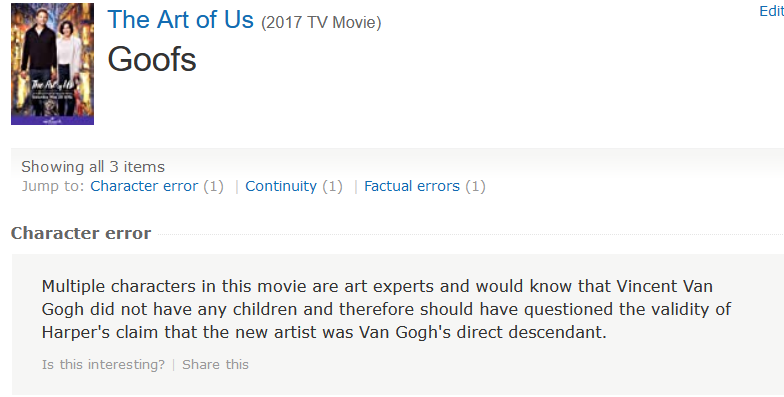Select 'Share this' under the Van Gogh goof
Viewport: 784px width, 397px height.
pyautogui.click(x=215, y=364)
